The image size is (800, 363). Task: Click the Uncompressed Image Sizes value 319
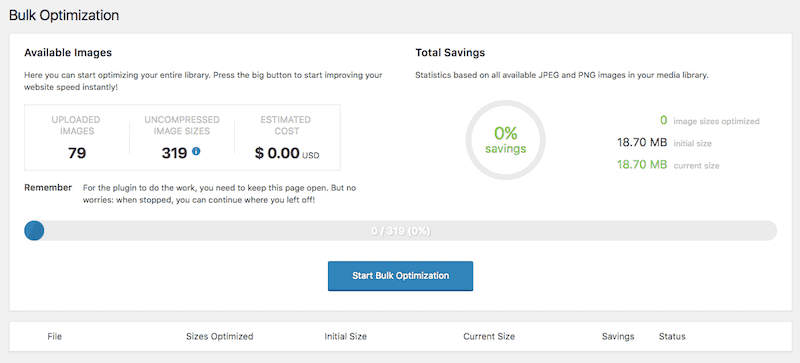pos(174,153)
